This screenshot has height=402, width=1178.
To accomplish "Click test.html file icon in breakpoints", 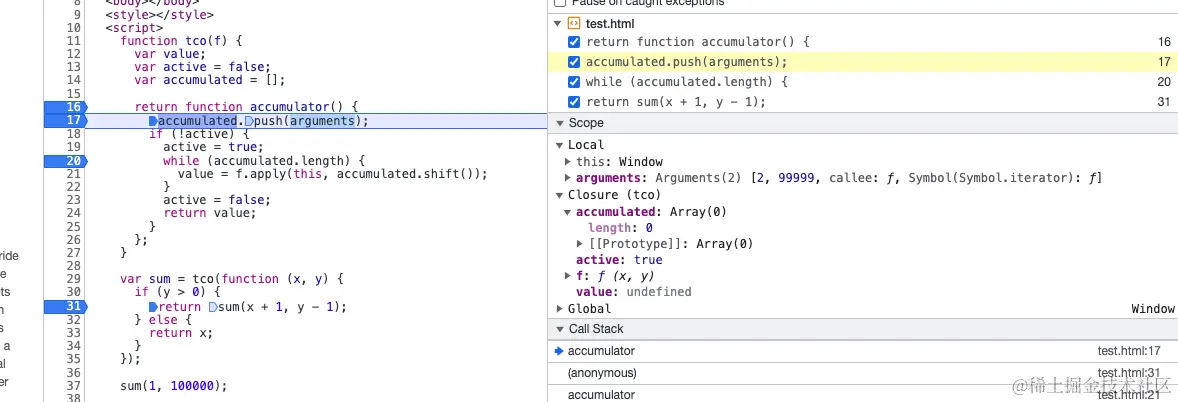I will [x=574, y=23].
